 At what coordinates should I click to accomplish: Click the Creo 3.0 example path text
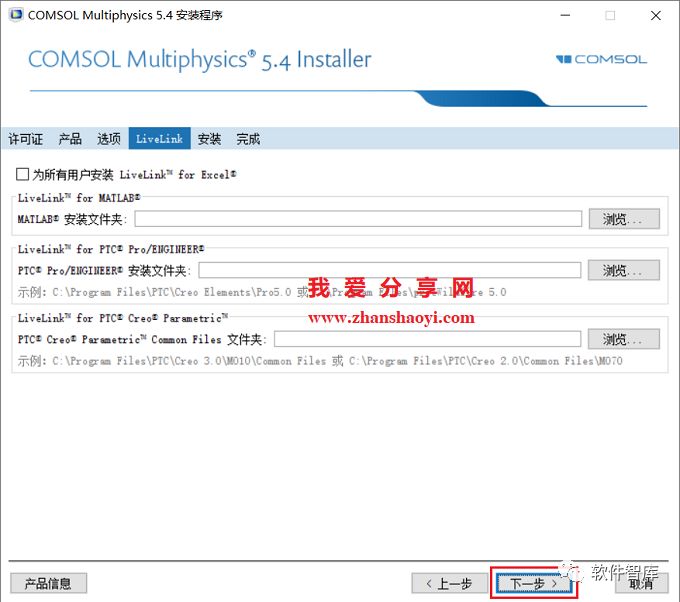click(x=189, y=360)
